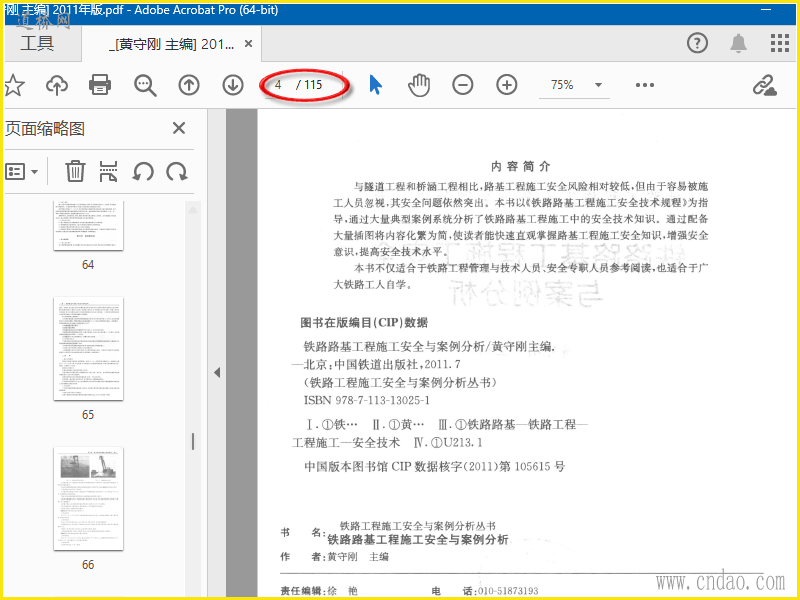Rotate page clockwise
This screenshot has width=800, height=600.
click(x=177, y=171)
